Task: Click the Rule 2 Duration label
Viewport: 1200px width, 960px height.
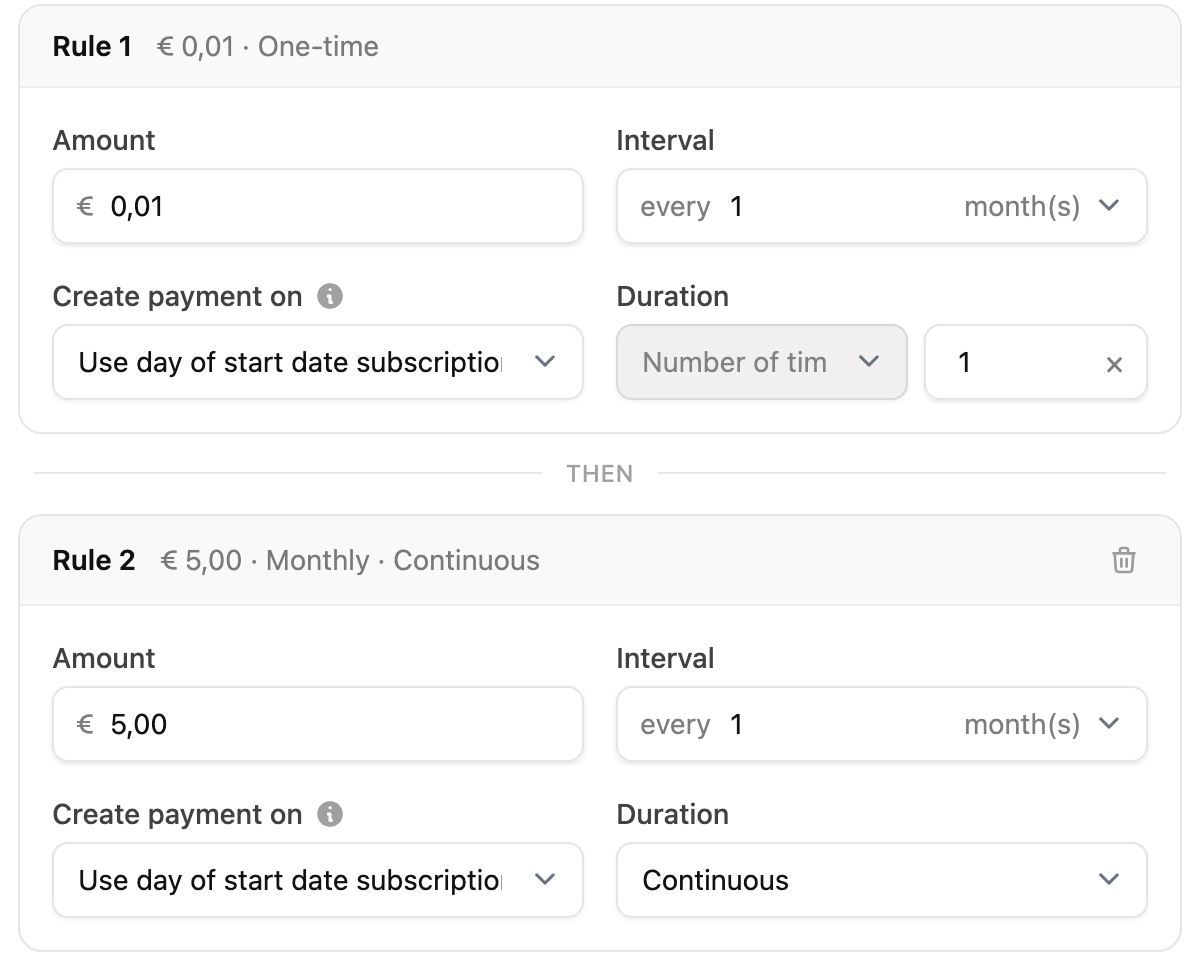Action: [x=673, y=814]
